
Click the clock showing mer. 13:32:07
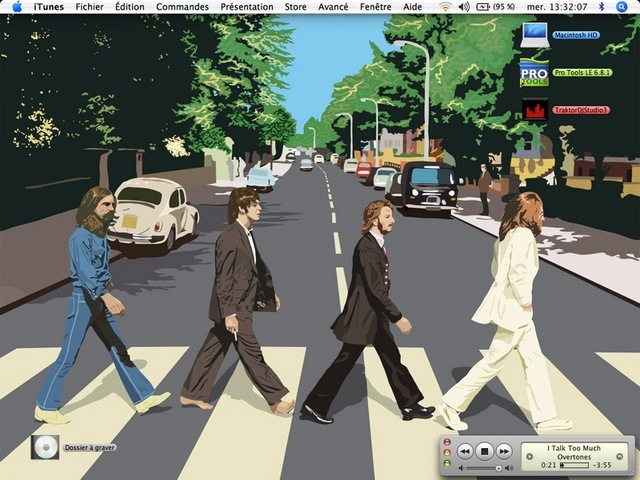click(557, 7)
